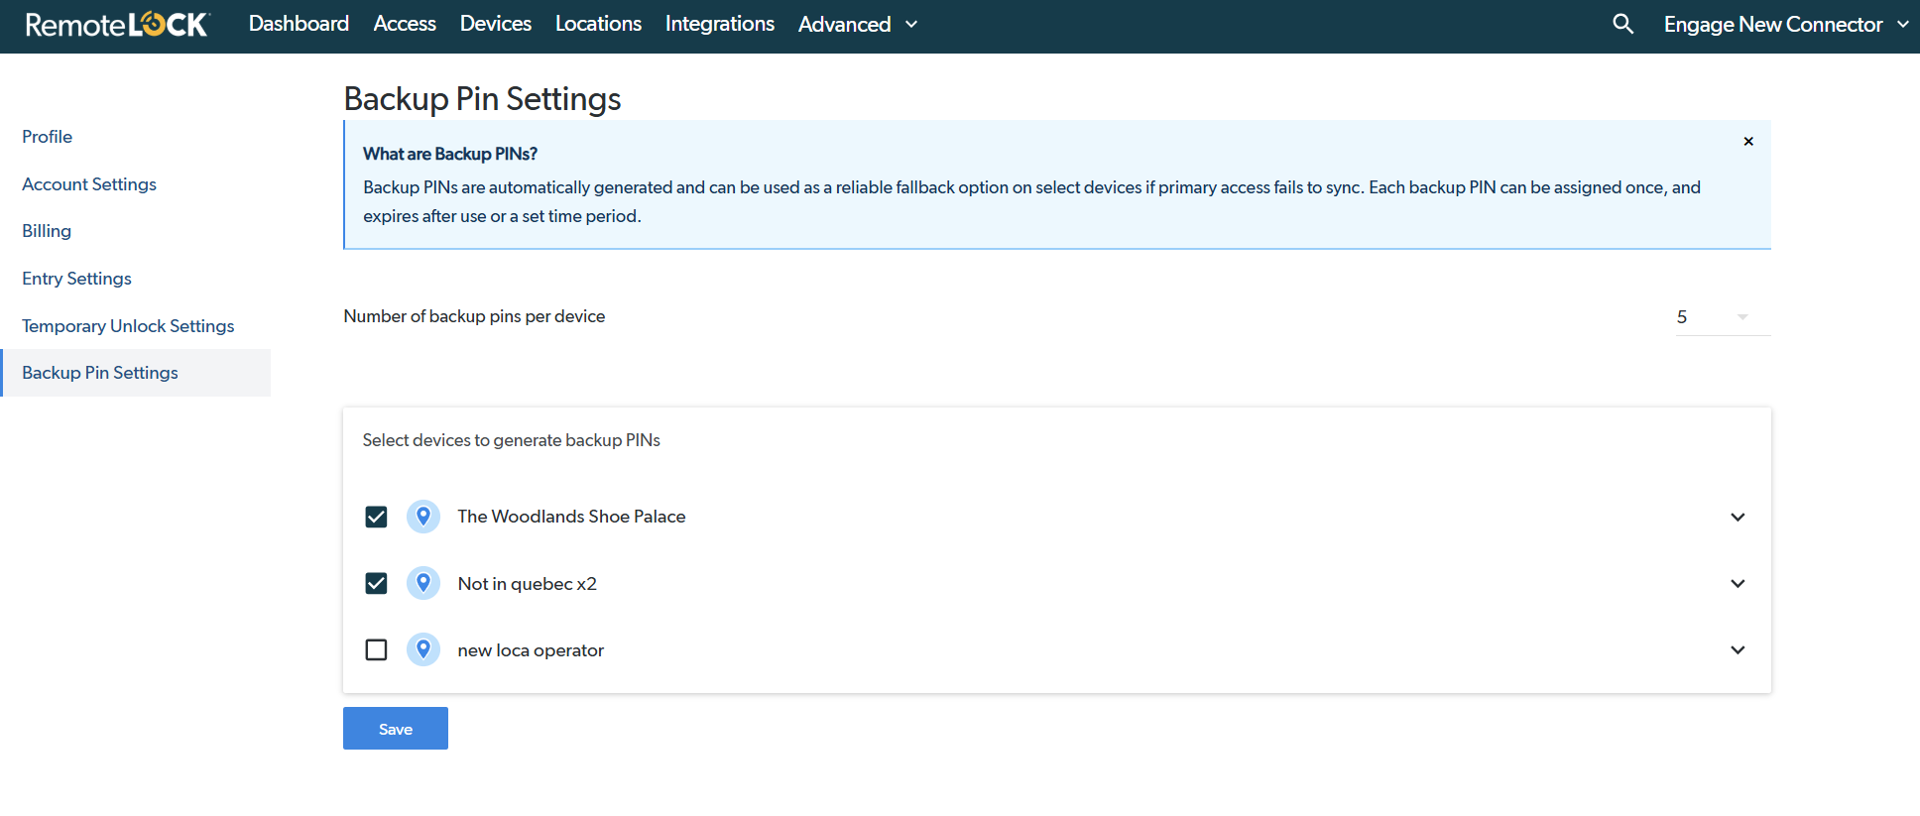1920x816 pixels.
Task: Expand the new loca operator chevron
Action: point(1738,650)
